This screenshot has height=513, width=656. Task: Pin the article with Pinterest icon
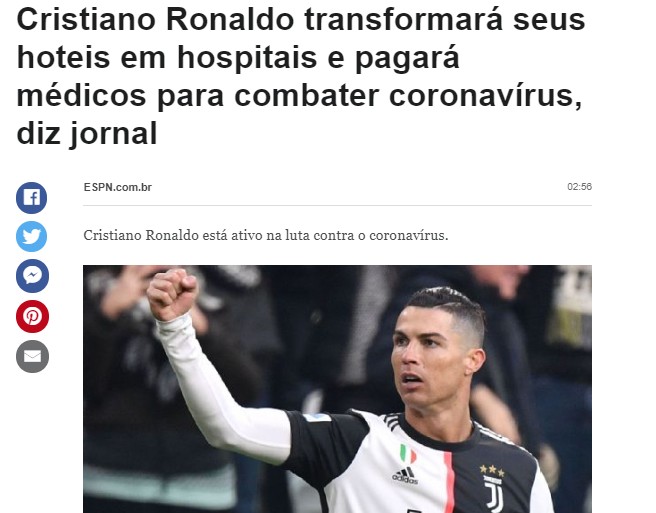pyautogui.click(x=32, y=316)
